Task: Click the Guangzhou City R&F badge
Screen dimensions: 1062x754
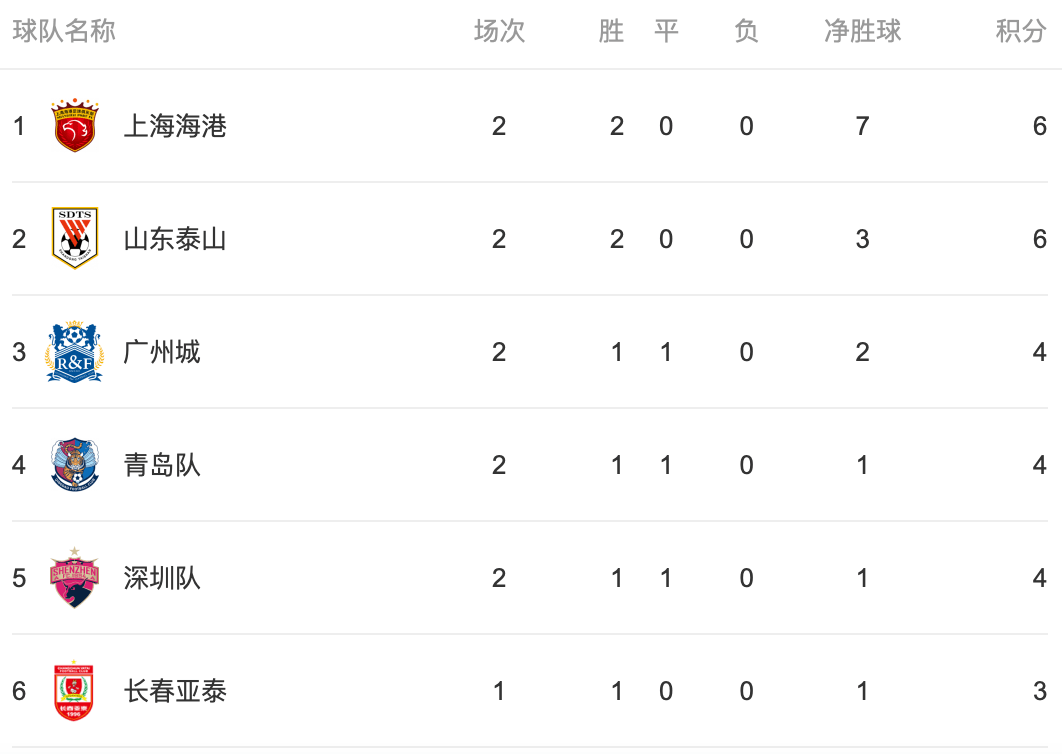Action: (x=75, y=351)
